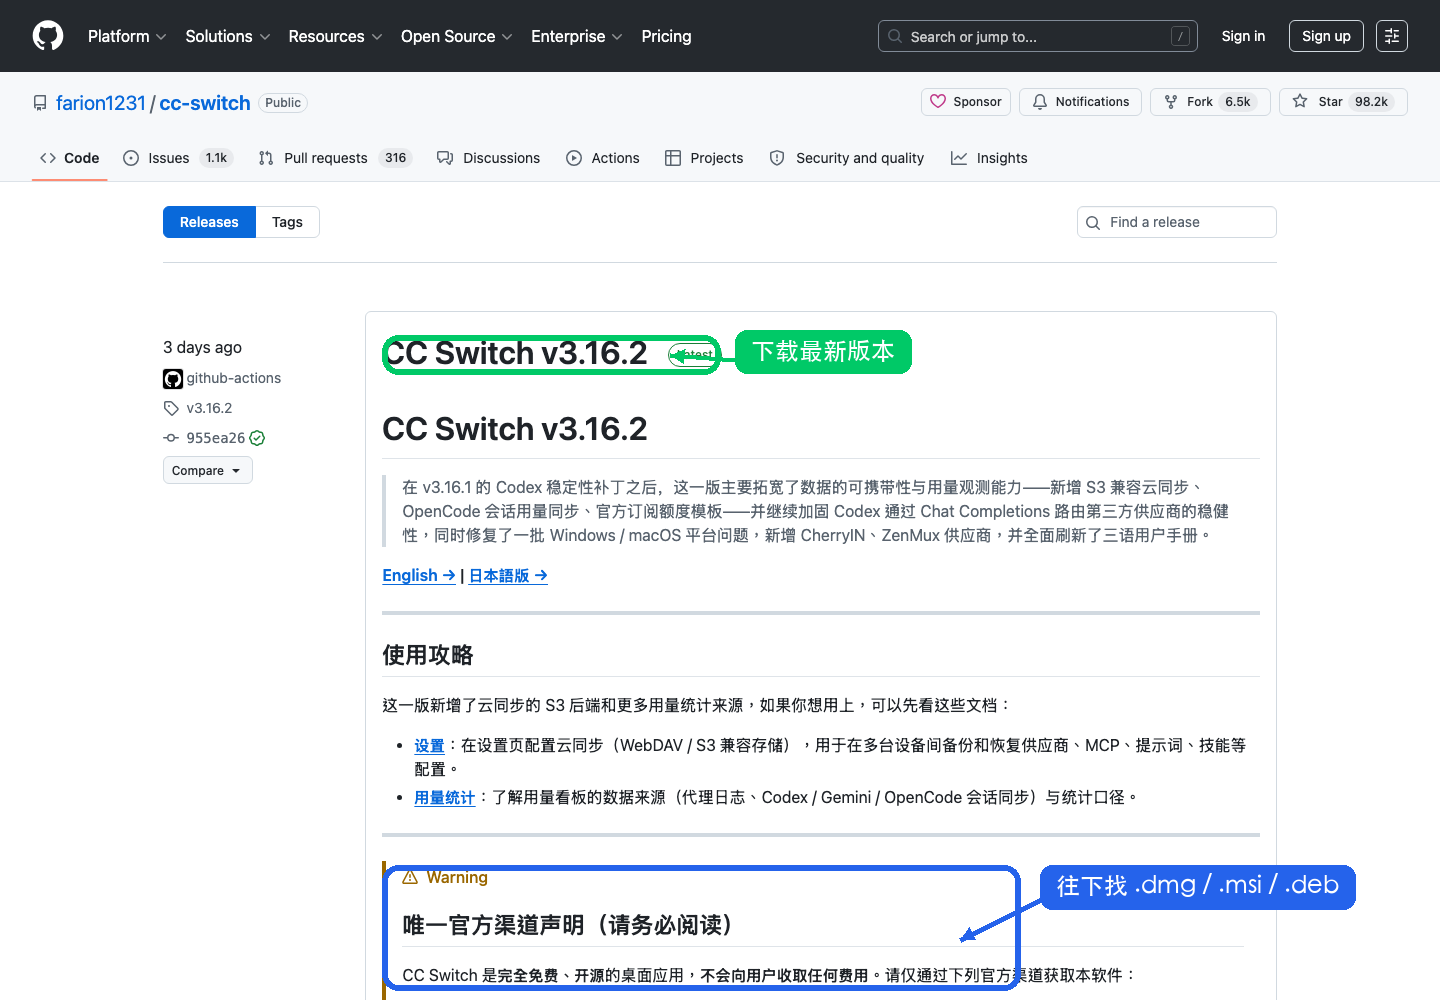
Task: Expand the Enterprise menu
Action: (x=577, y=36)
